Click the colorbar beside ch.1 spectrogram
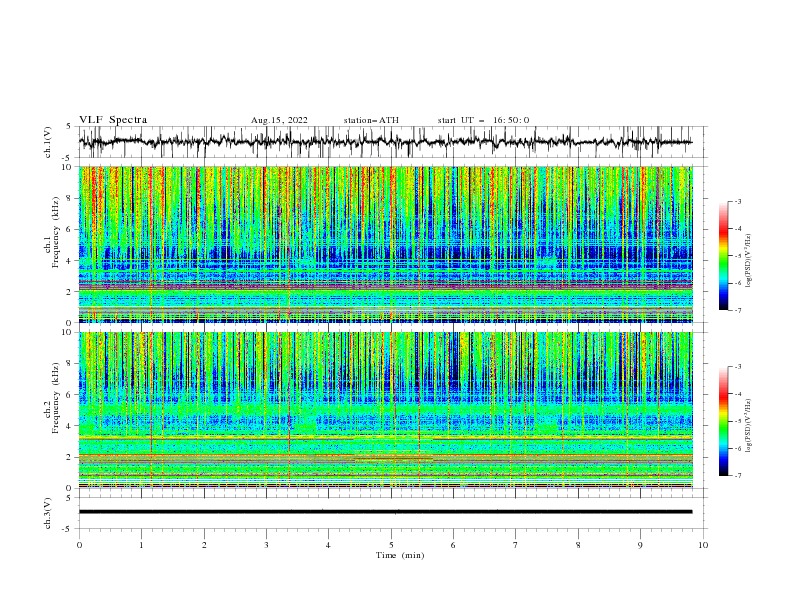 pos(724,255)
